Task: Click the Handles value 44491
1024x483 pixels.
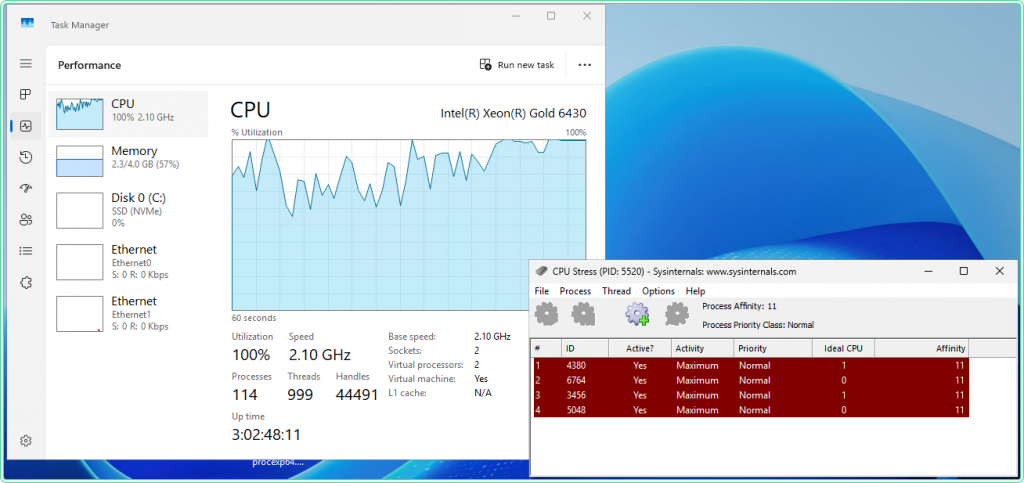Action: (x=357, y=395)
